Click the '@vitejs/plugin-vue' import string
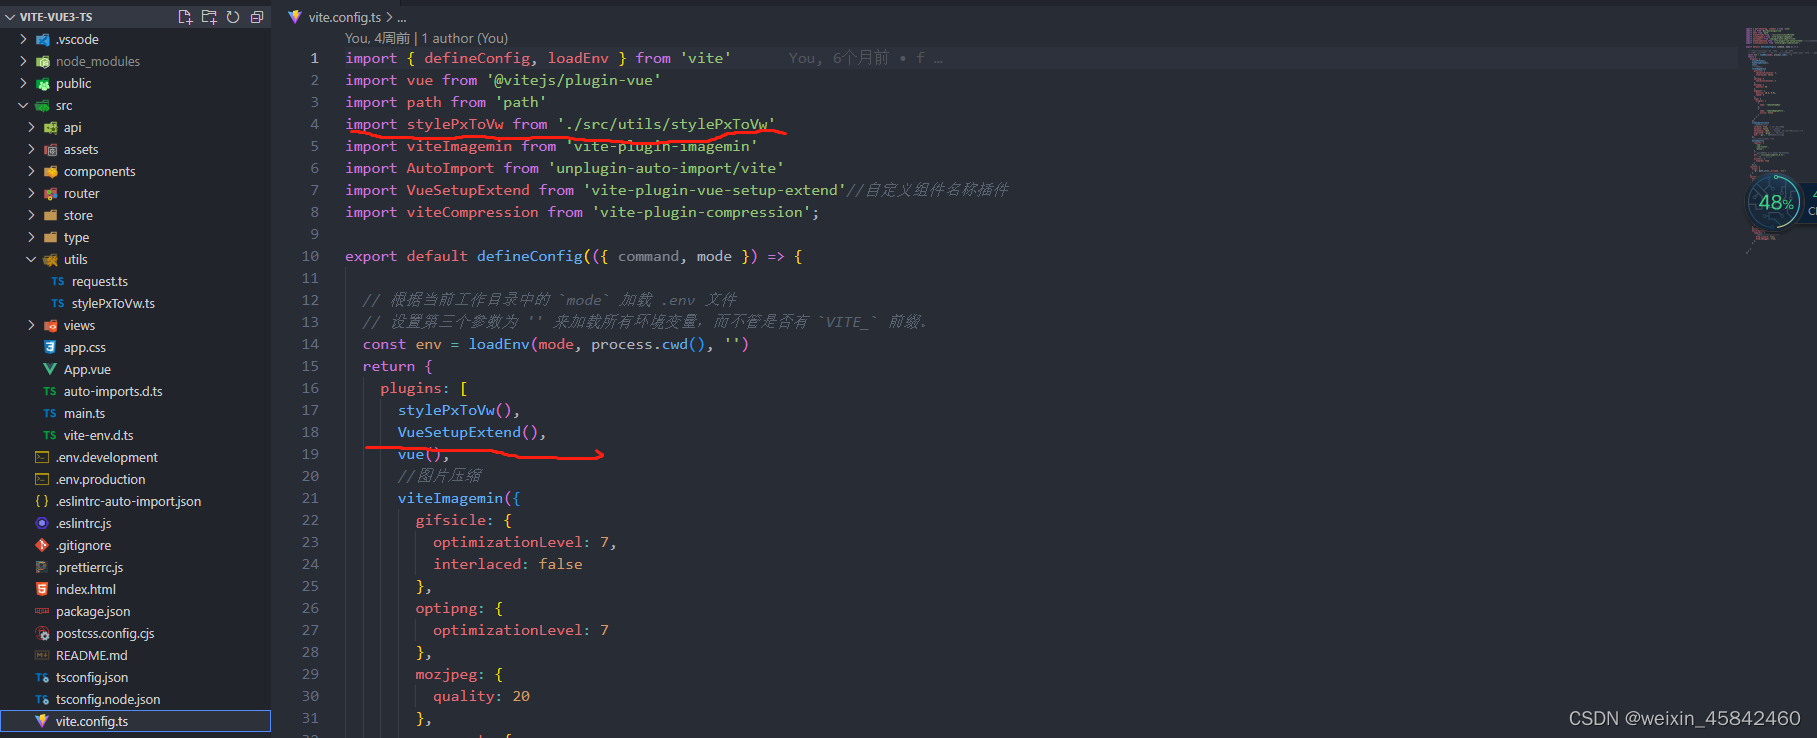Screen dimensions: 1817x738 coord(574,80)
